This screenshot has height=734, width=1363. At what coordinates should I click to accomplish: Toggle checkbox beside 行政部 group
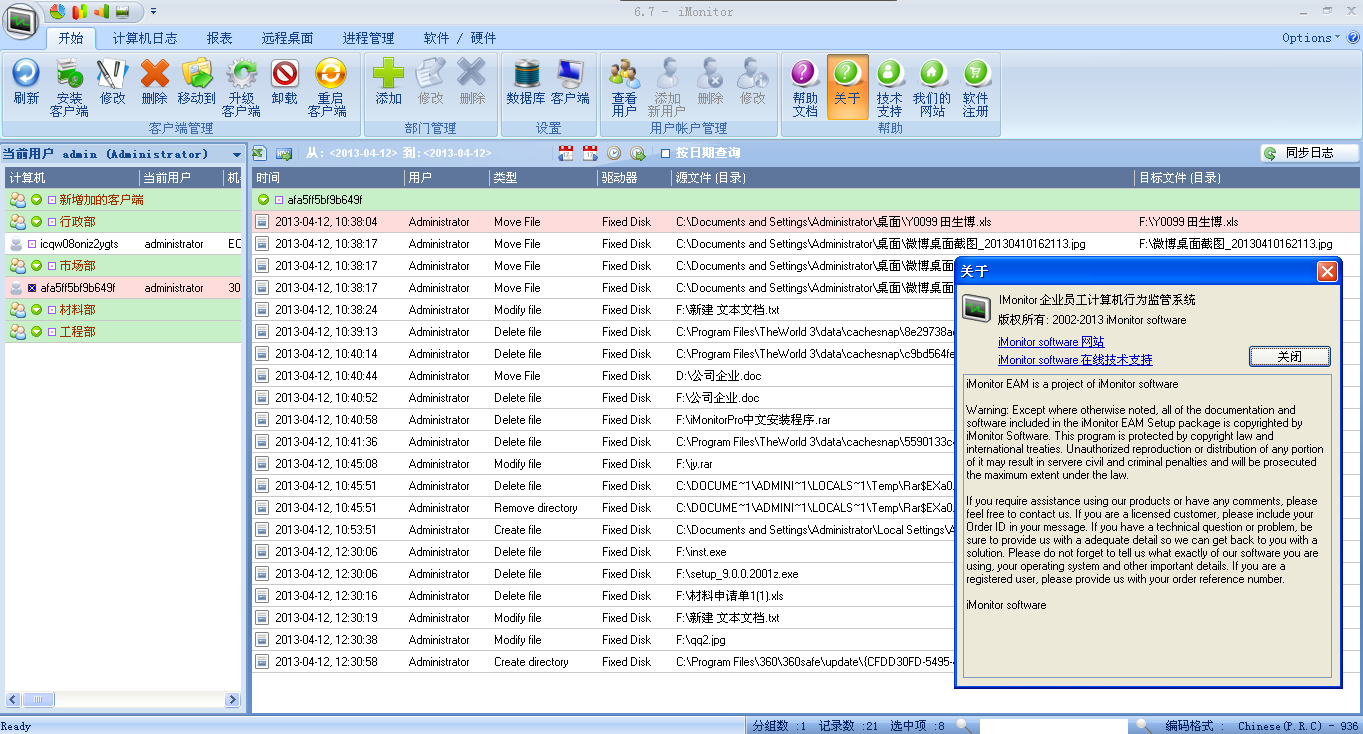52,222
